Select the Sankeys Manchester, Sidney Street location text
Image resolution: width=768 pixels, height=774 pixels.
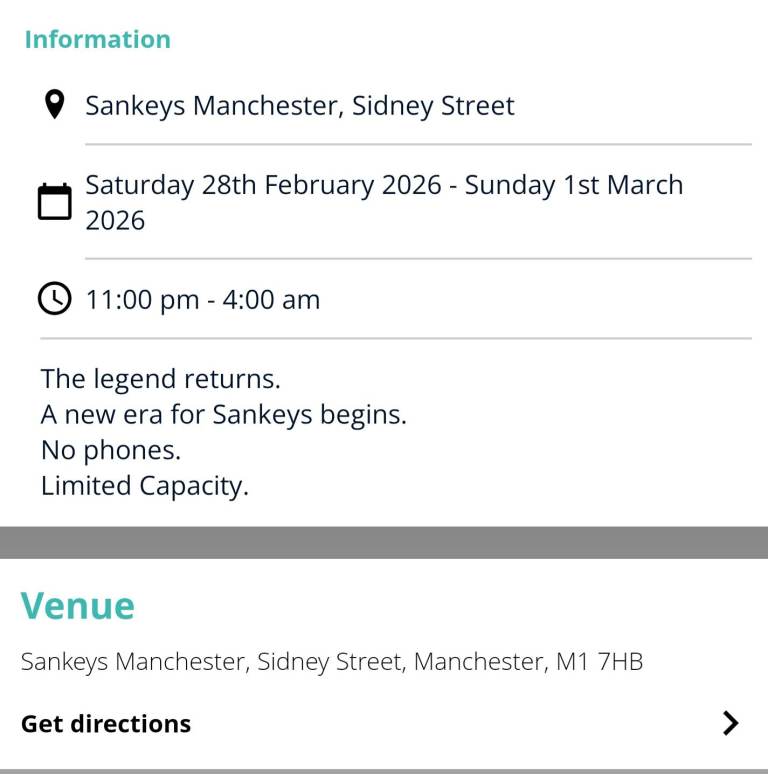[300, 105]
